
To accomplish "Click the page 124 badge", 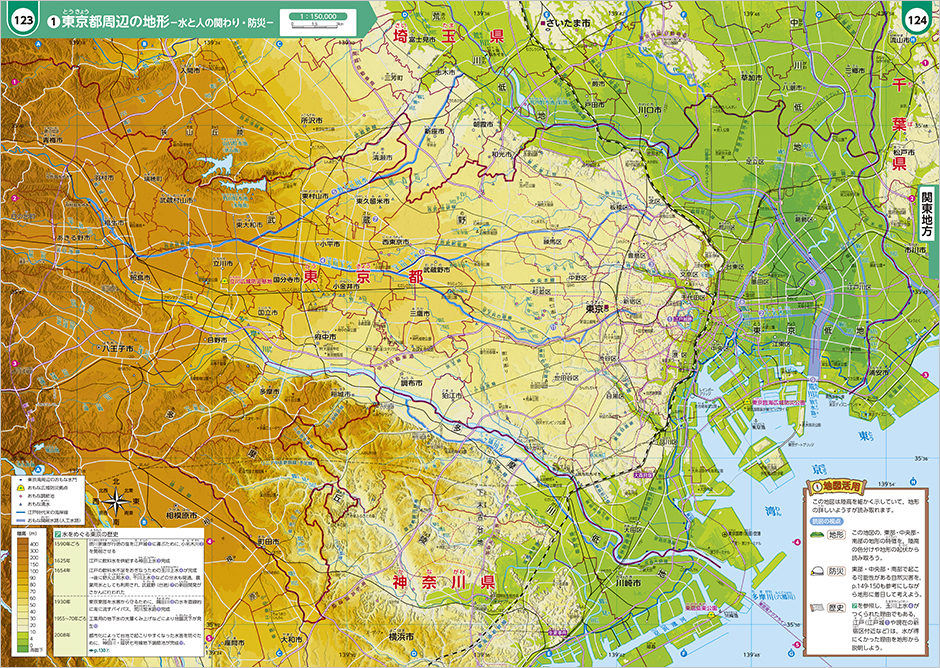I will pos(917,19).
